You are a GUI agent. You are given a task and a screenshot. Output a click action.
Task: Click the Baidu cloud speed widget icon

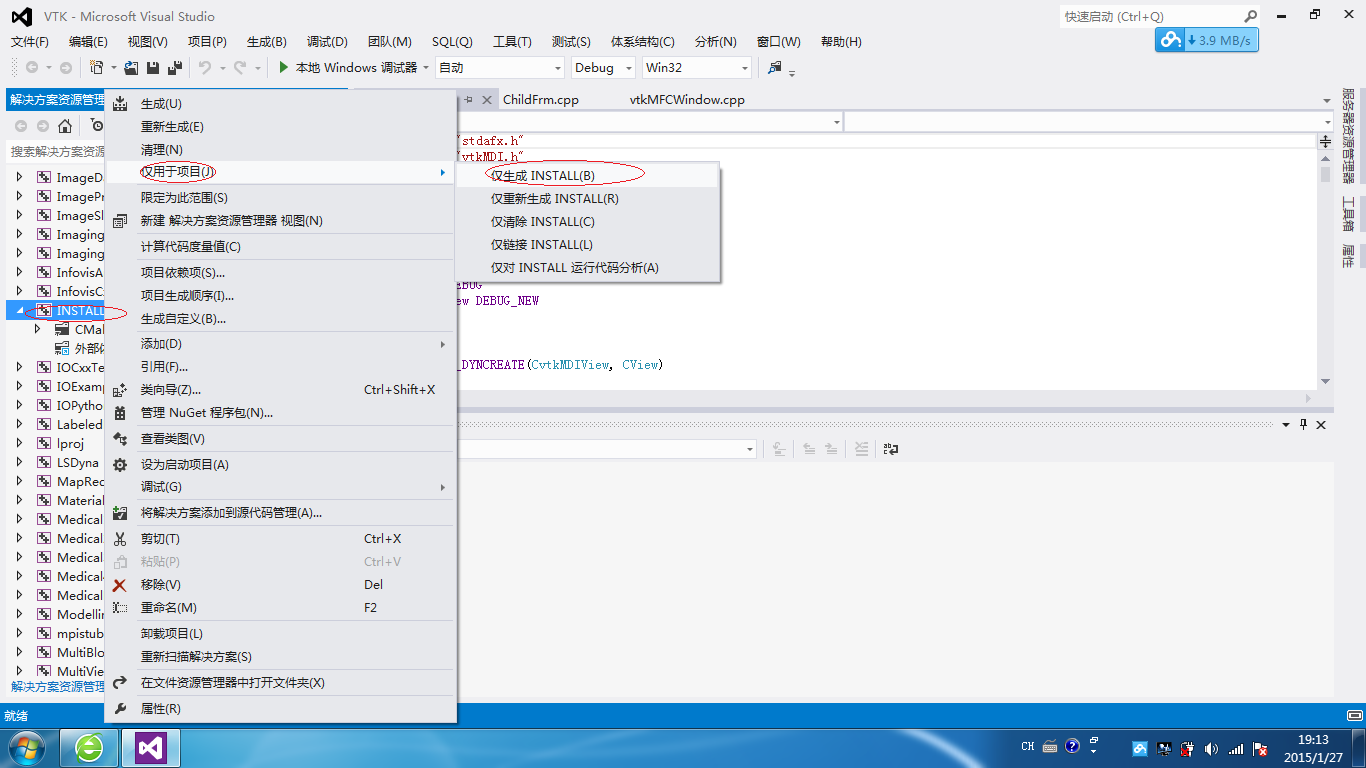(1170, 40)
